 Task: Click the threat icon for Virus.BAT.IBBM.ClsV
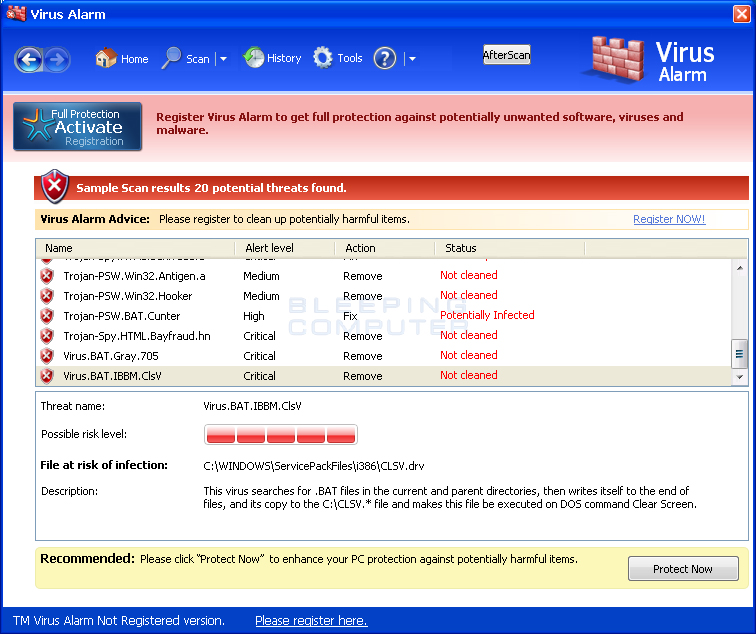pyautogui.click(x=47, y=376)
